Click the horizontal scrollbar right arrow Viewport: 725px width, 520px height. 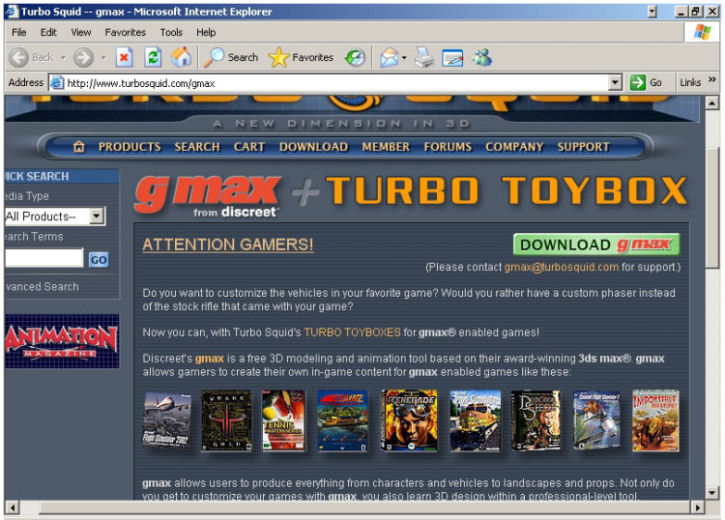[x=697, y=508]
